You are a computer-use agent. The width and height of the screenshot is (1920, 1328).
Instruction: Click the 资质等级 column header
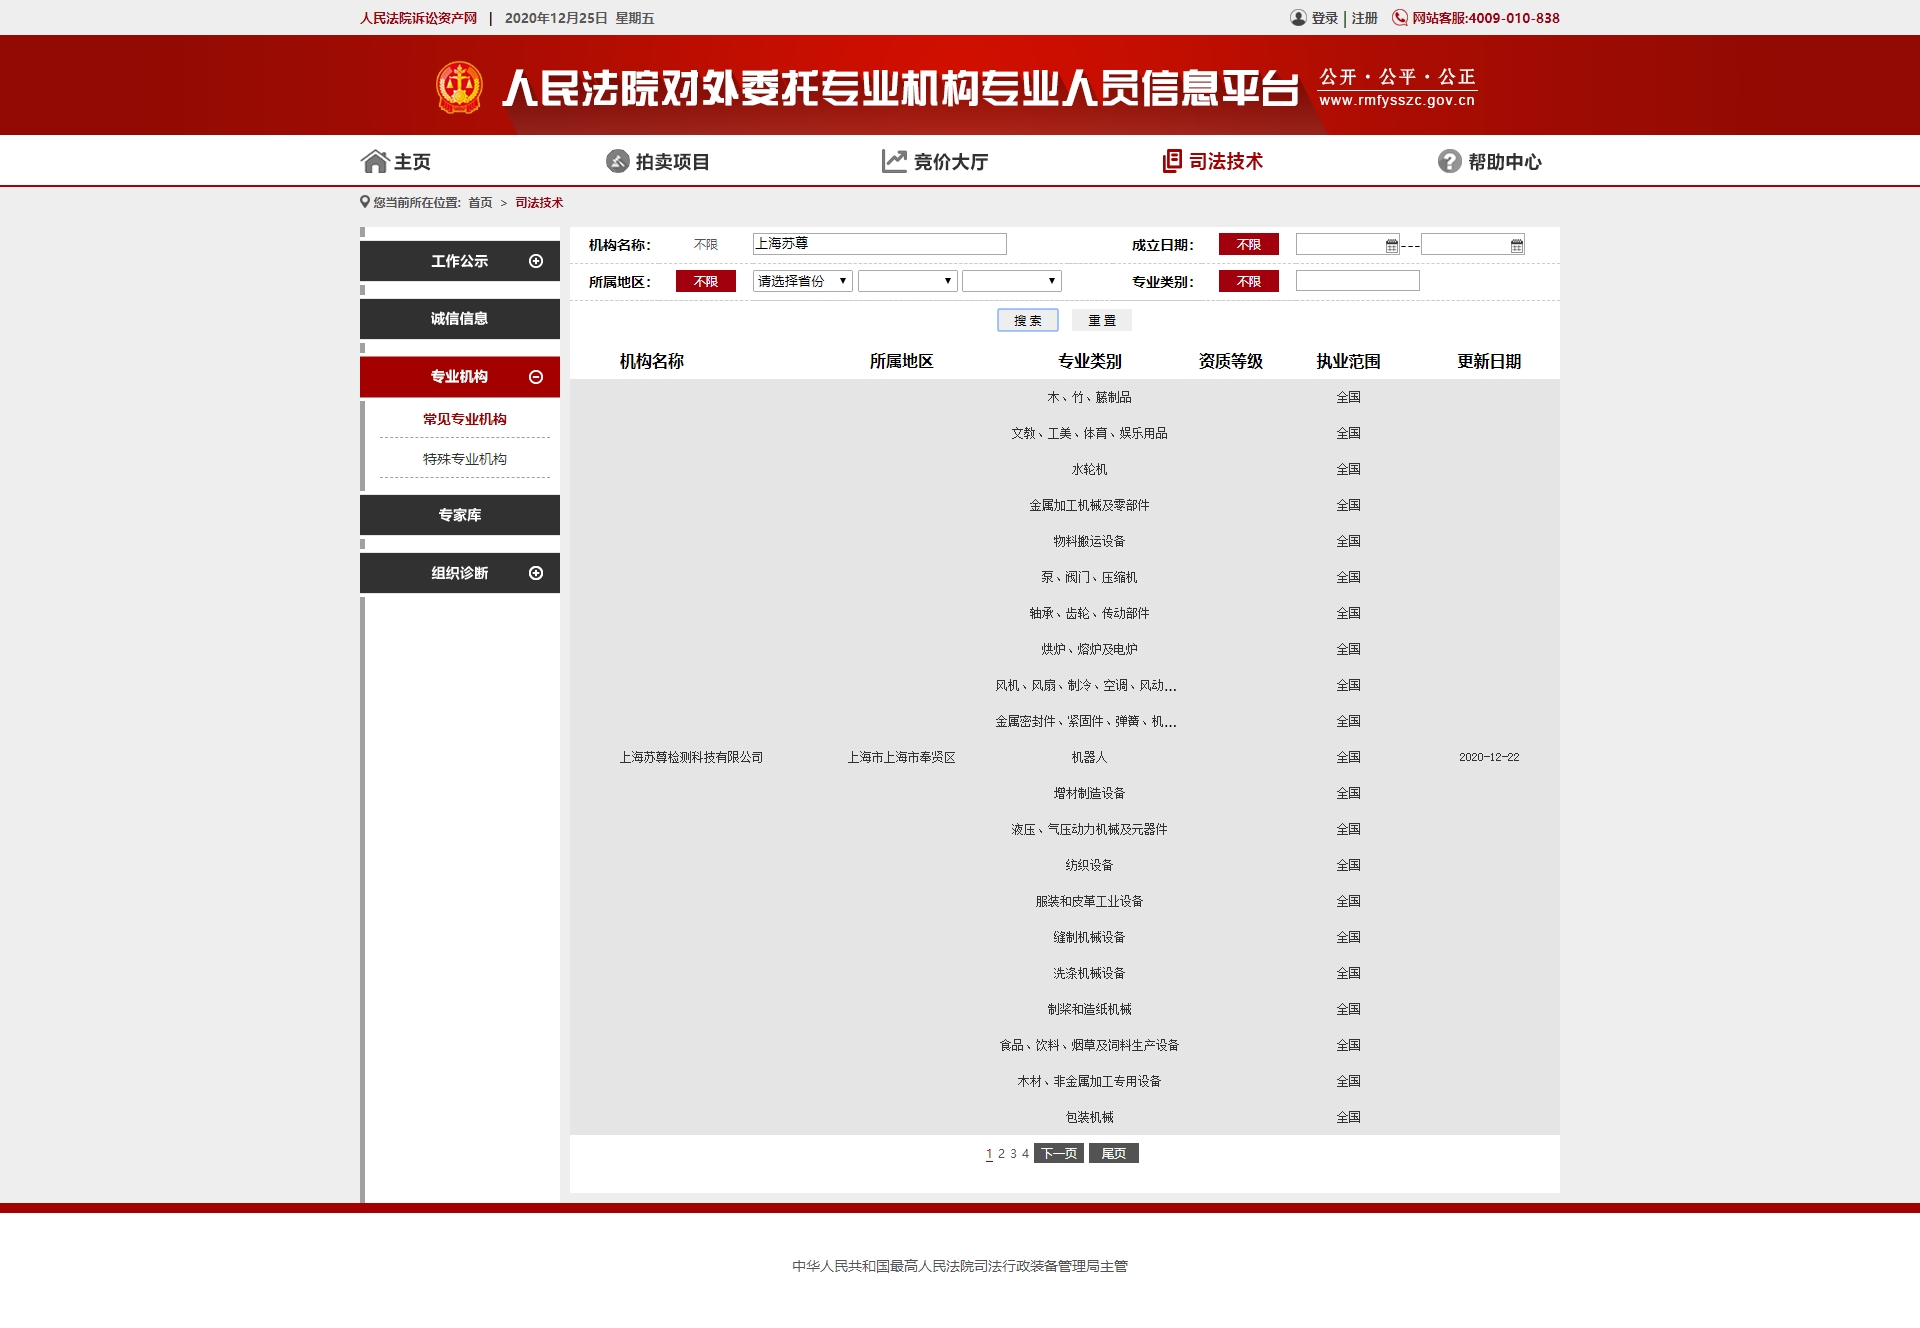click(1230, 361)
